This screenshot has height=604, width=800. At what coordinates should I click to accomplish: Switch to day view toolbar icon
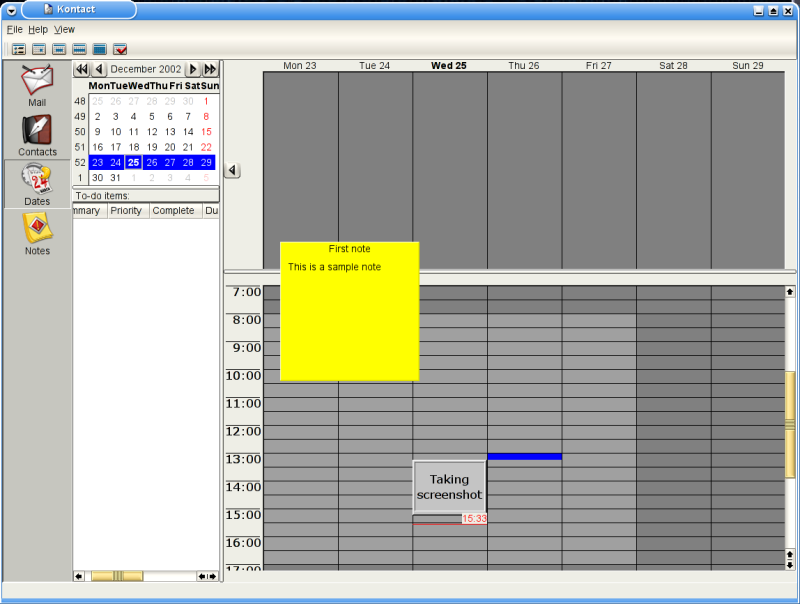click(39, 49)
